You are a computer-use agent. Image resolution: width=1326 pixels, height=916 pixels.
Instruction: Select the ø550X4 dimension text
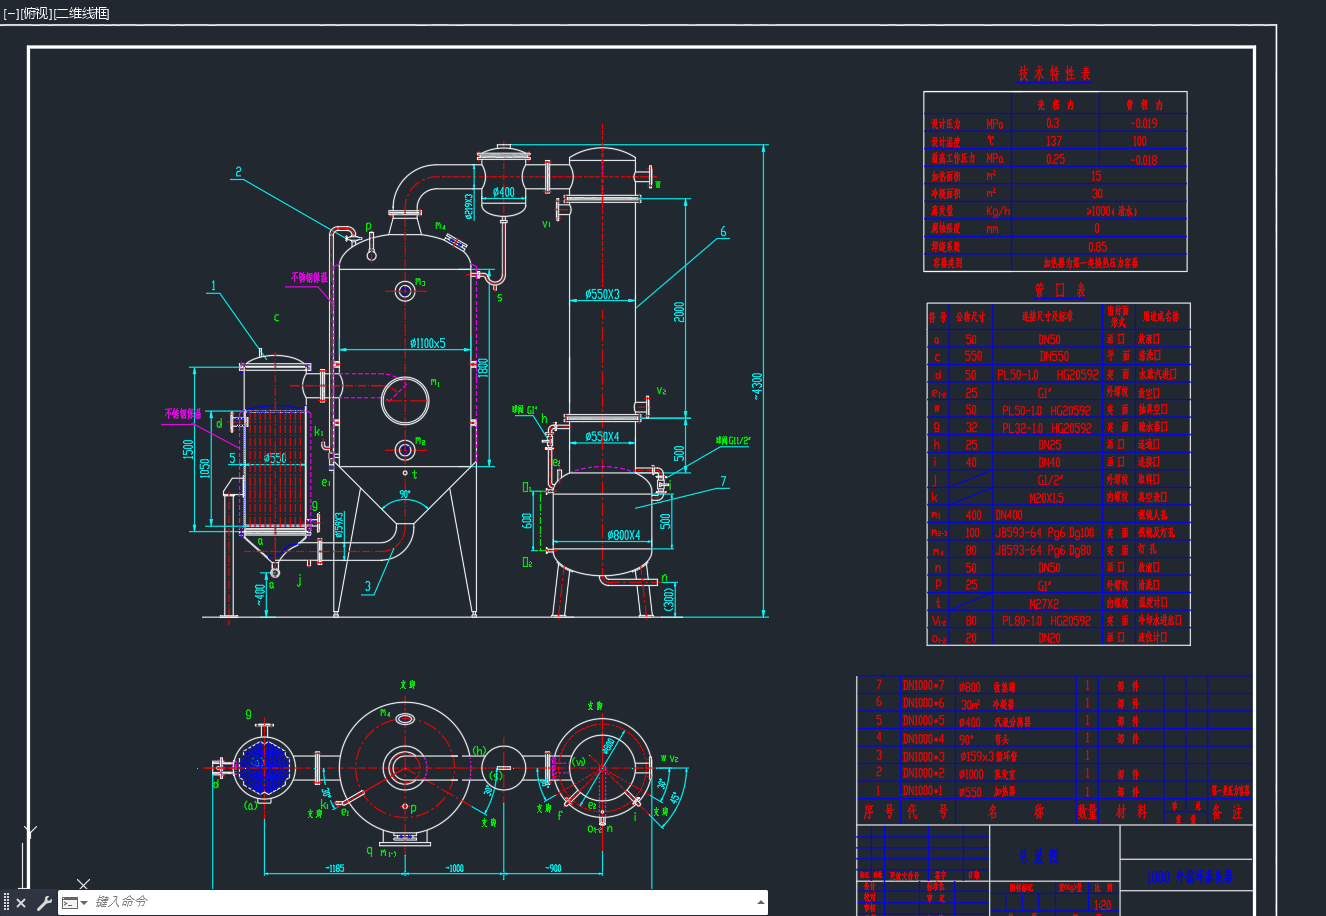pyautogui.click(x=602, y=436)
